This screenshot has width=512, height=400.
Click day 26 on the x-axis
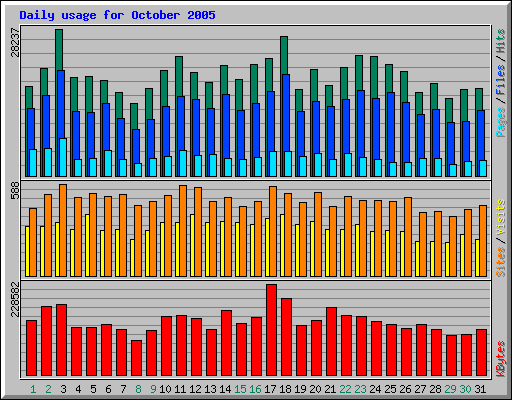(405, 389)
